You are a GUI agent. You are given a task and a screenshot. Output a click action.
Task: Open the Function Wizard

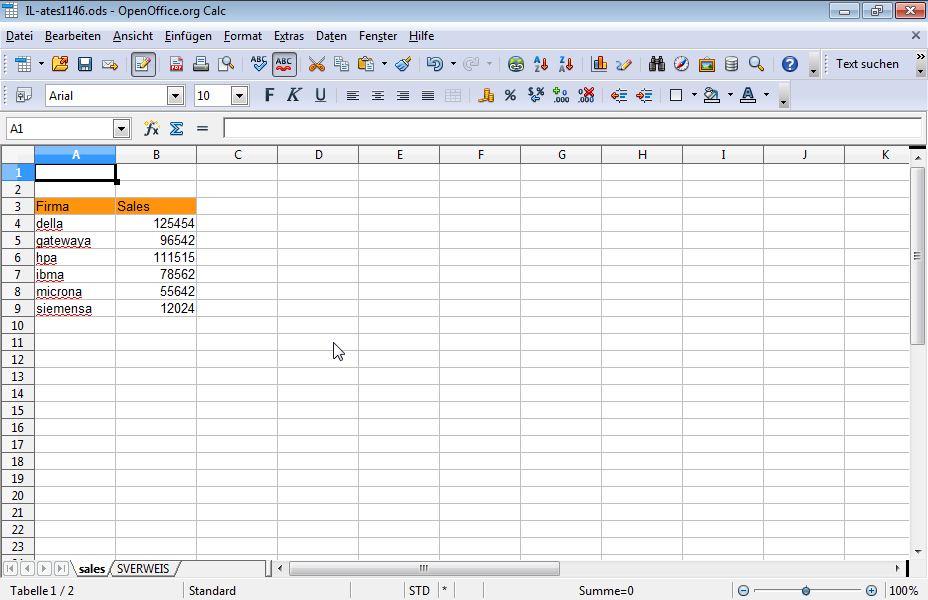(152, 128)
